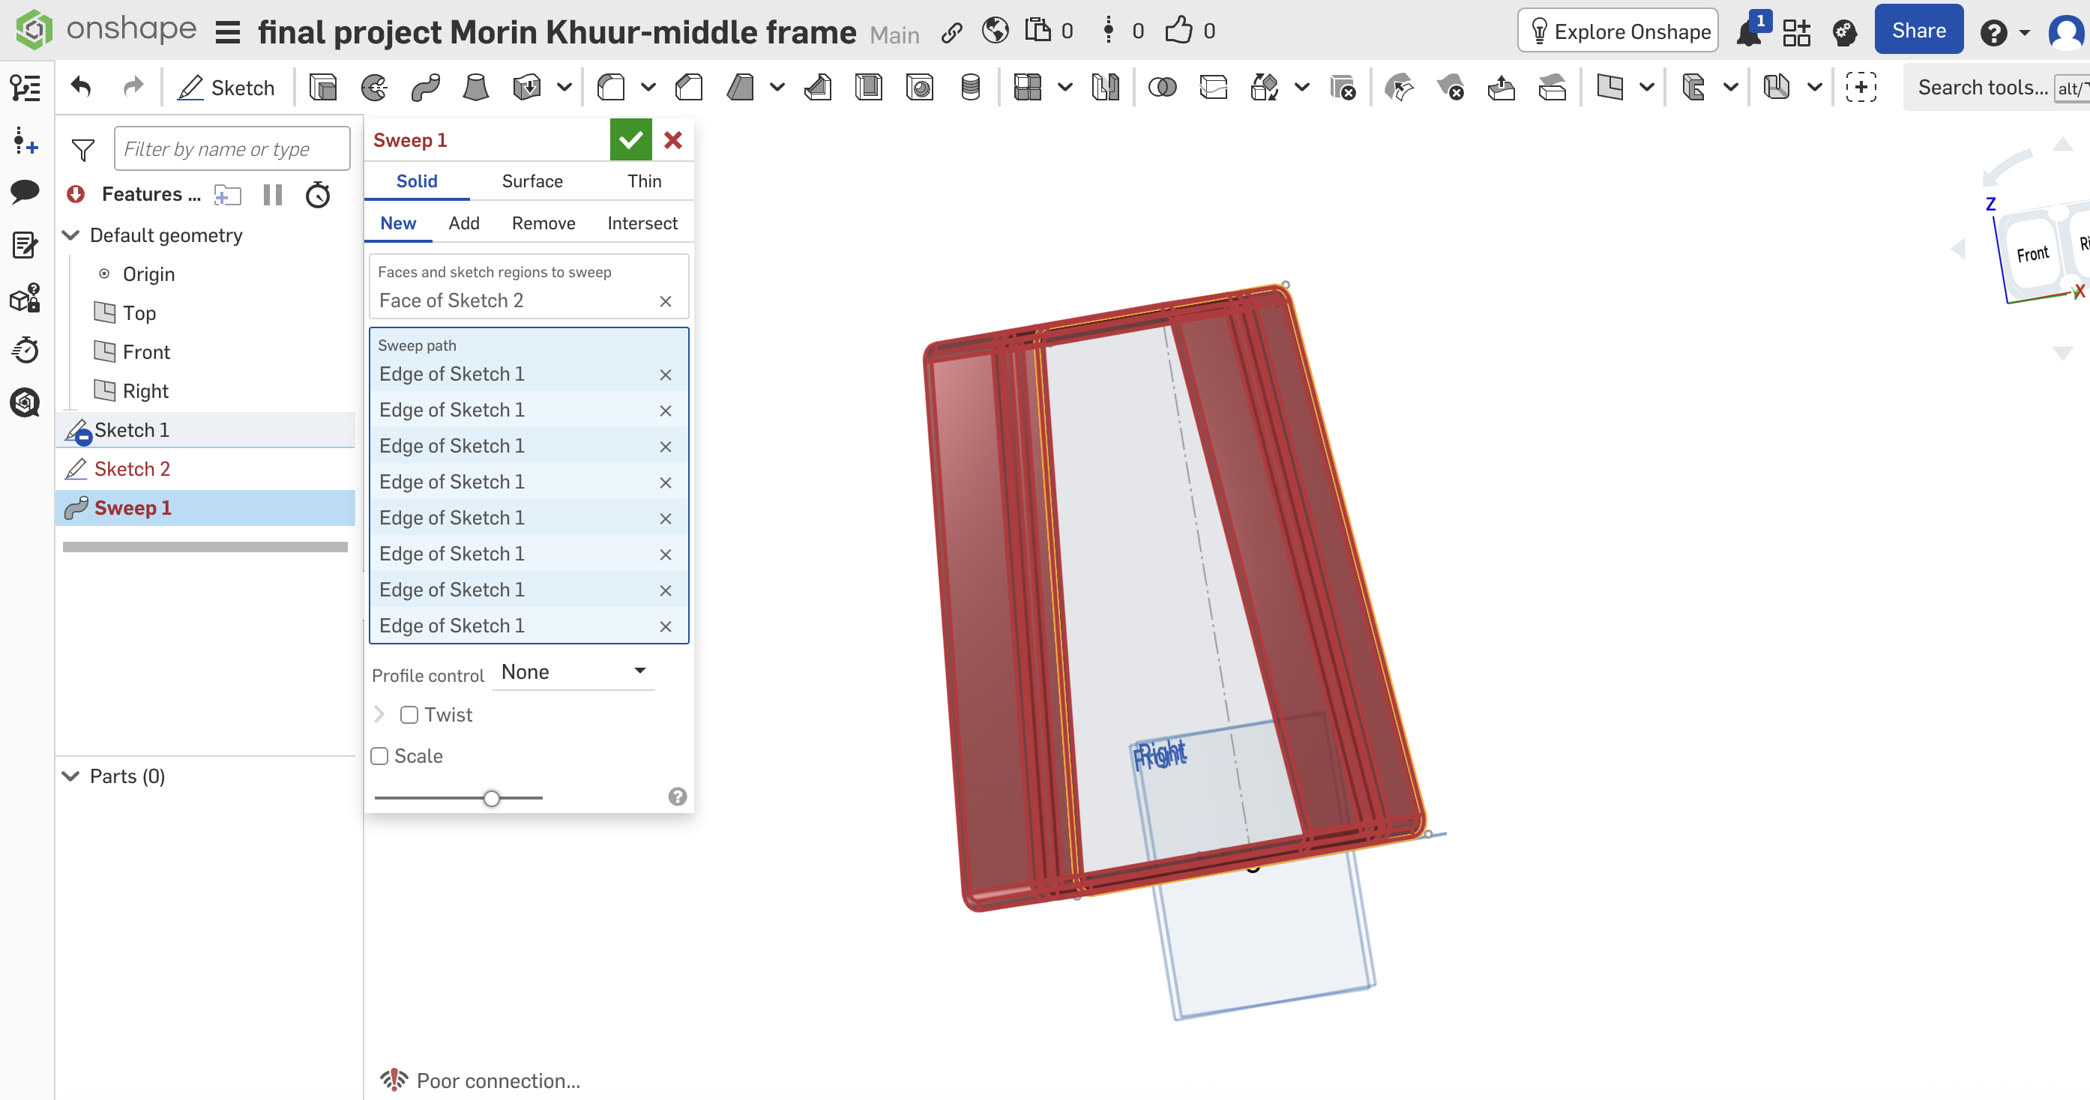The height and width of the screenshot is (1100, 2090).
Task: Open notifications bell icon
Action: click(x=1749, y=32)
